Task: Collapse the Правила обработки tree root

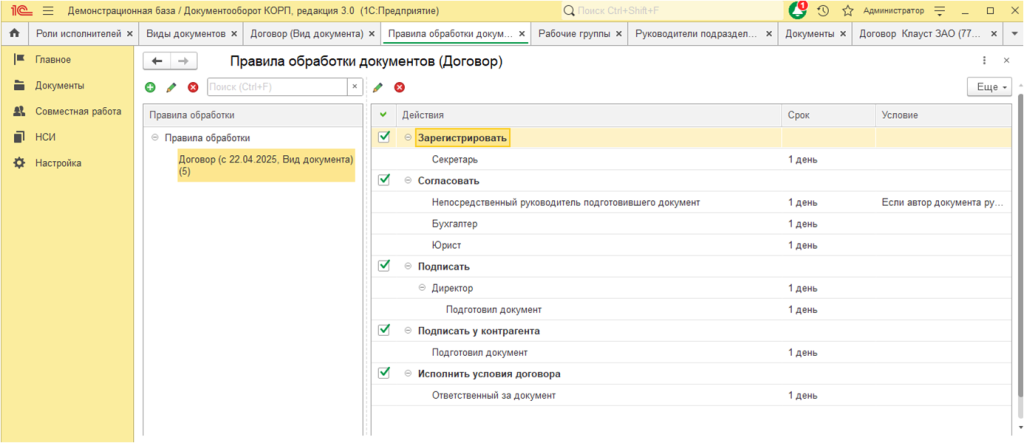Action: tap(155, 138)
